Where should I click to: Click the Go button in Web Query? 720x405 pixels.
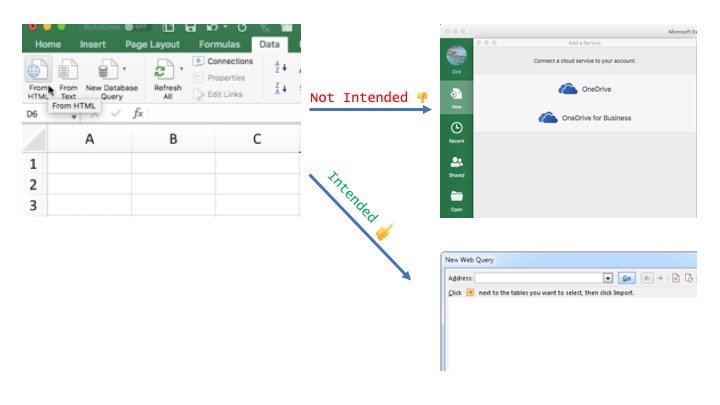click(x=626, y=278)
